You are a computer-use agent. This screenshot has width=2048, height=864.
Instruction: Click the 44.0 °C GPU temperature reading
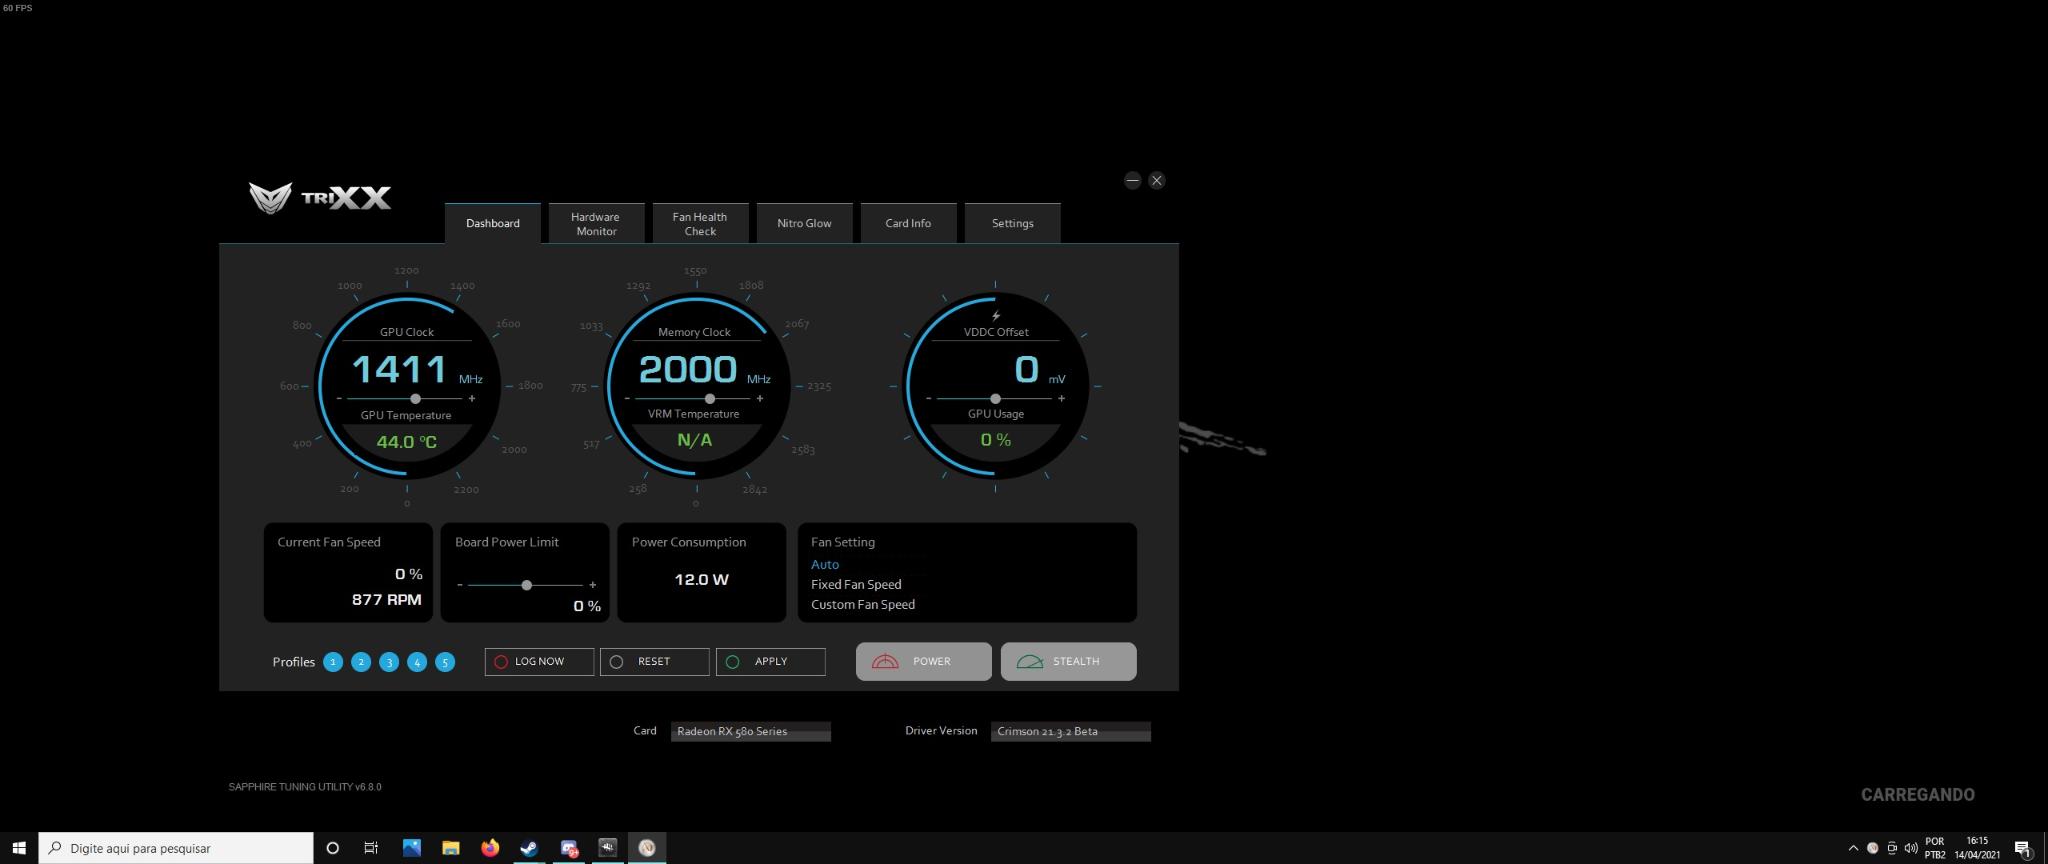(406, 441)
